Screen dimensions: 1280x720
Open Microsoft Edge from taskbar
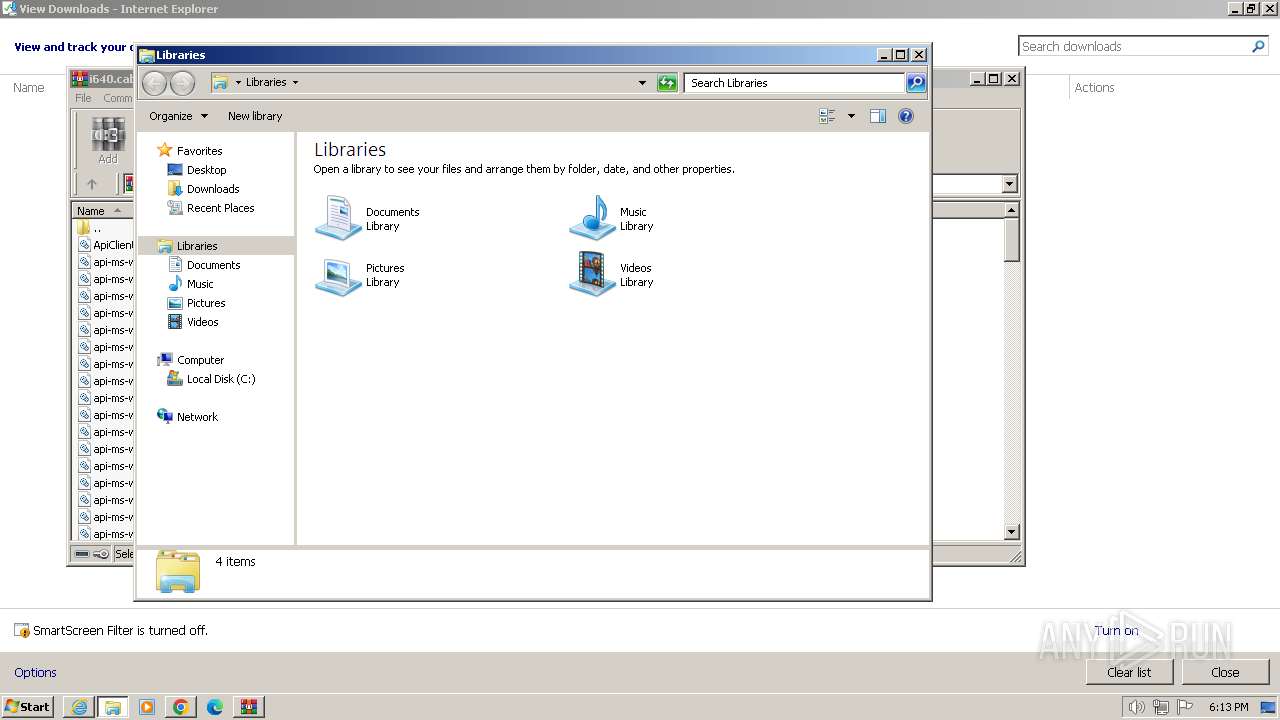[x=215, y=707]
